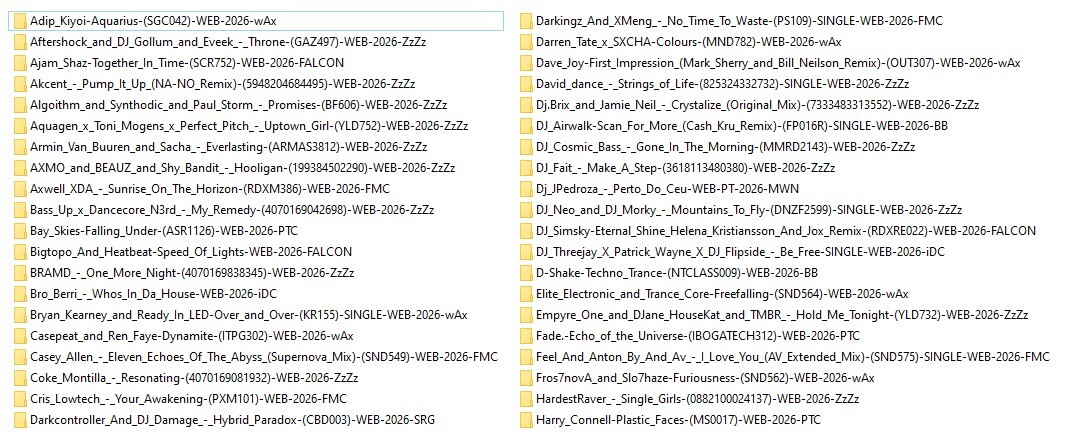Viewport: 1092px width, 438px height.
Task: Select DJ_Threejay Be_Free folder name
Action: tap(740, 251)
